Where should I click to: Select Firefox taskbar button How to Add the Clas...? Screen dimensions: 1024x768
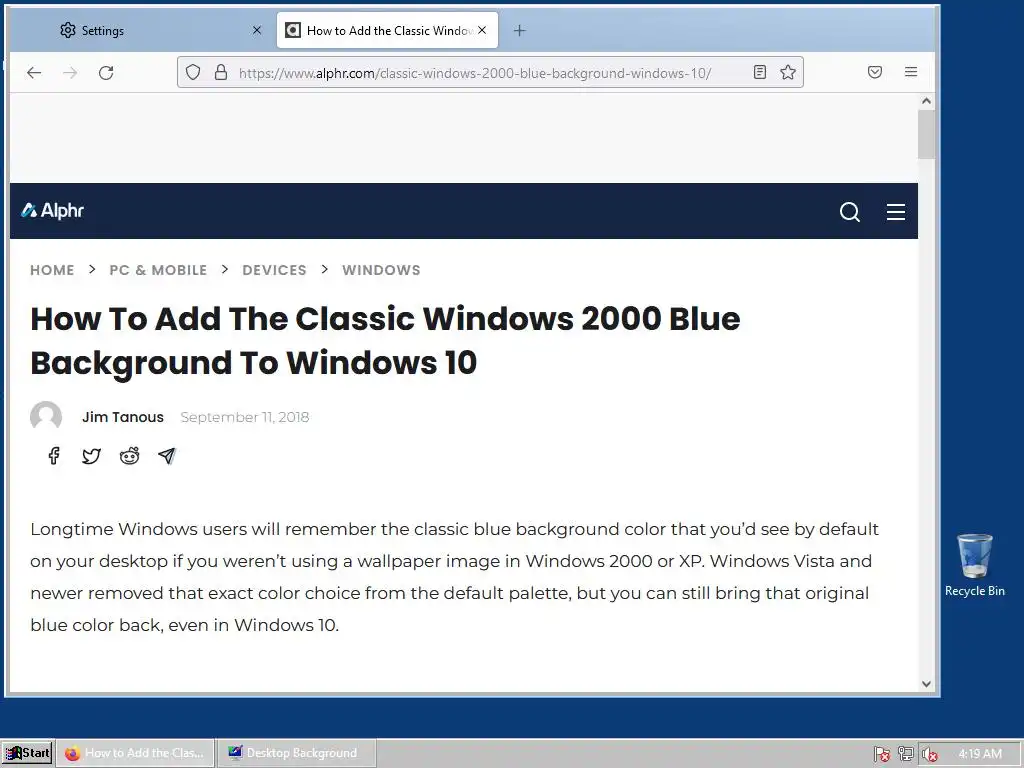click(x=135, y=753)
